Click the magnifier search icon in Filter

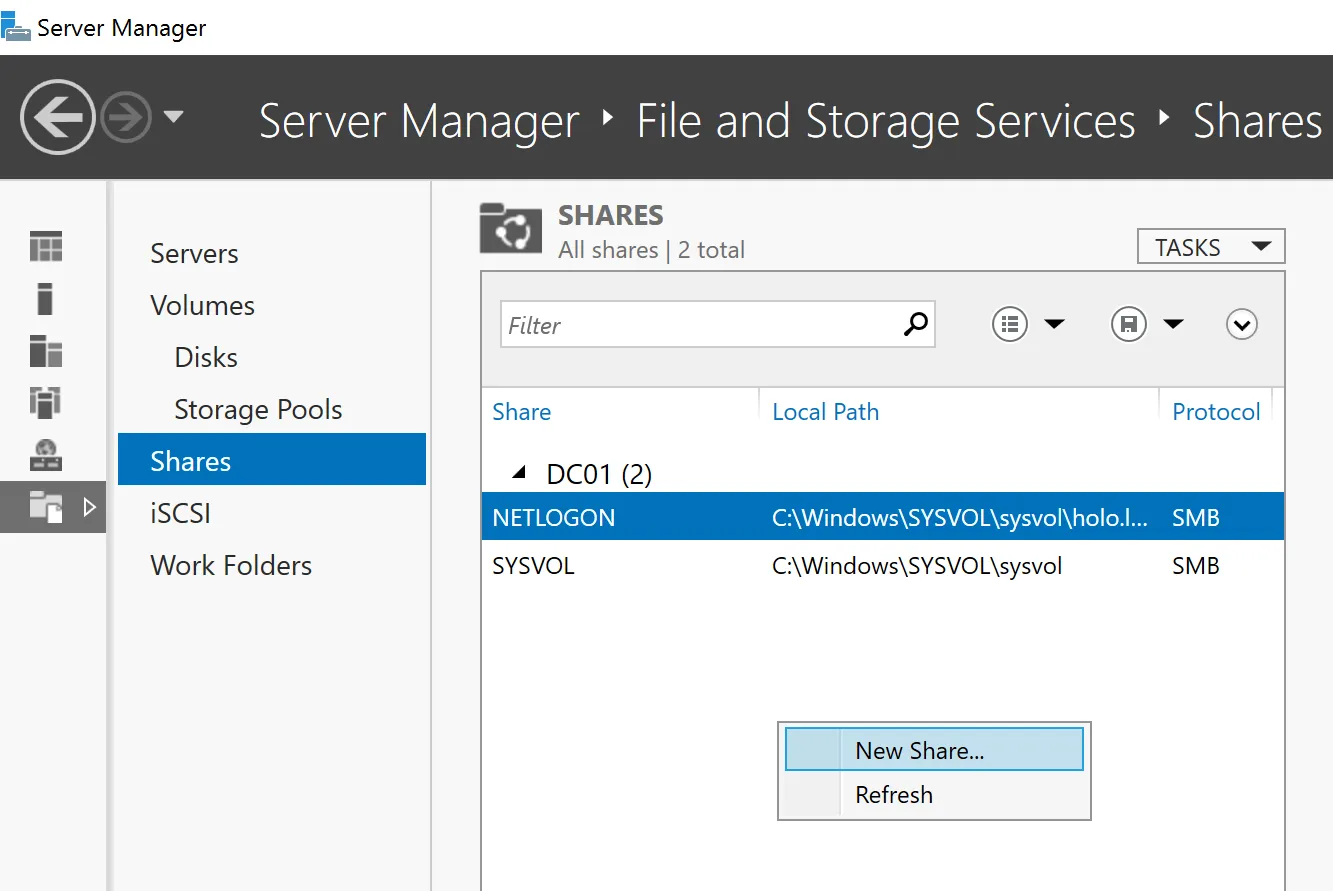click(915, 323)
